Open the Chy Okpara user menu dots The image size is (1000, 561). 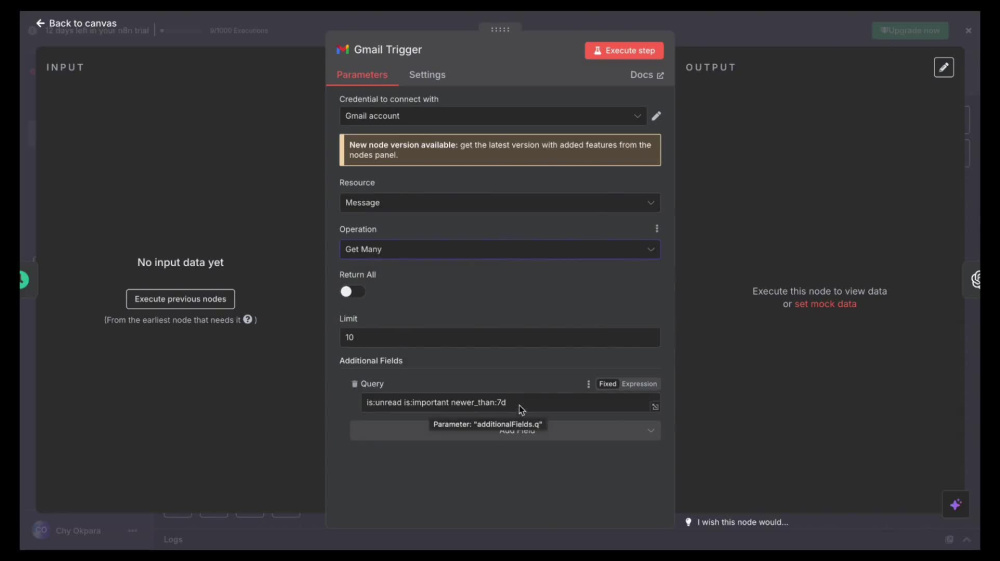[x=133, y=530]
